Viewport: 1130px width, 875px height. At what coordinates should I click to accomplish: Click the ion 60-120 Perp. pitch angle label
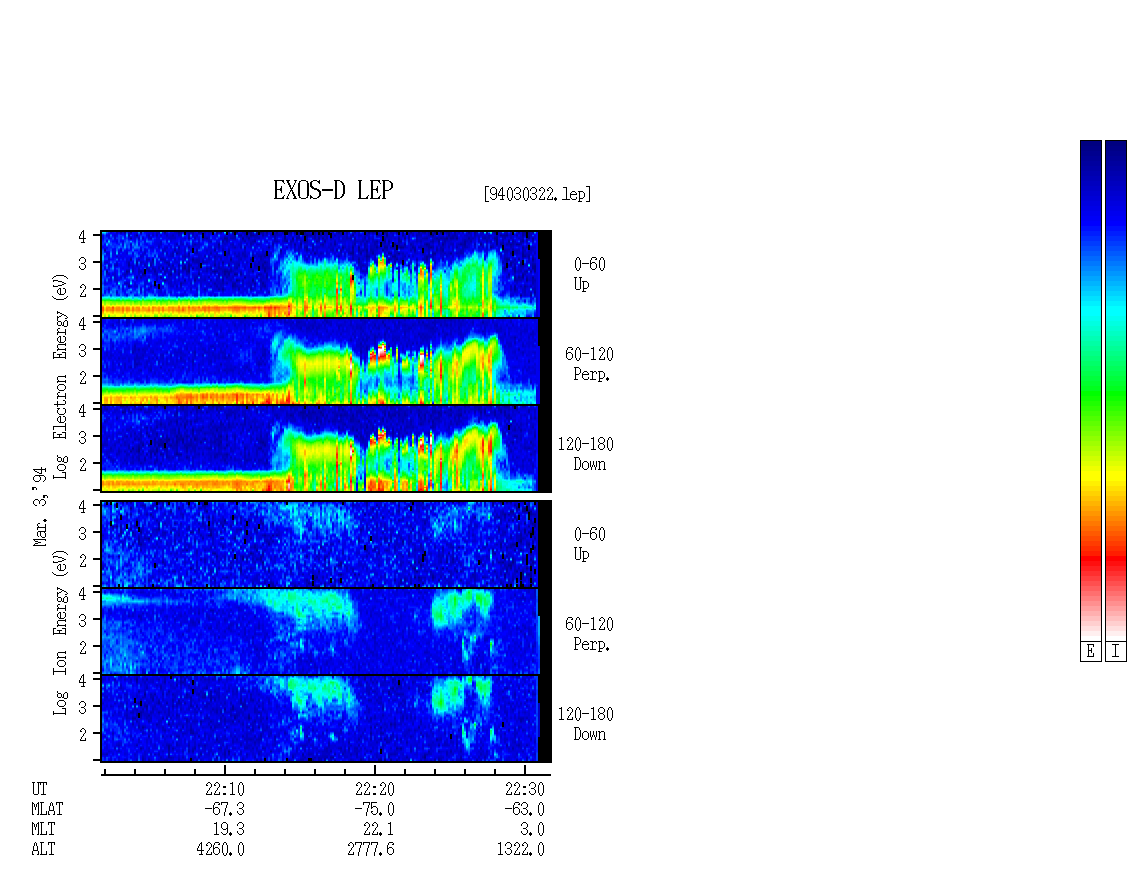click(x=589, y=634)
